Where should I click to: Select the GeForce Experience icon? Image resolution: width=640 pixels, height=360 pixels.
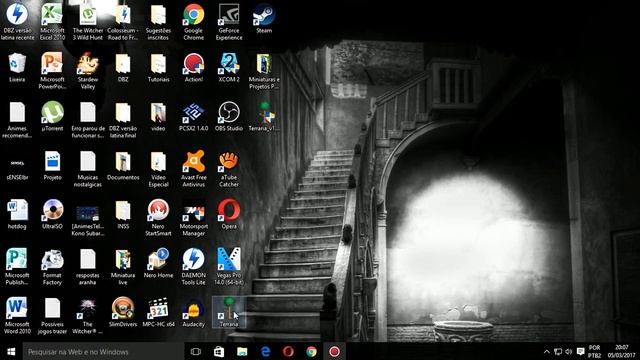pos(229,22)
